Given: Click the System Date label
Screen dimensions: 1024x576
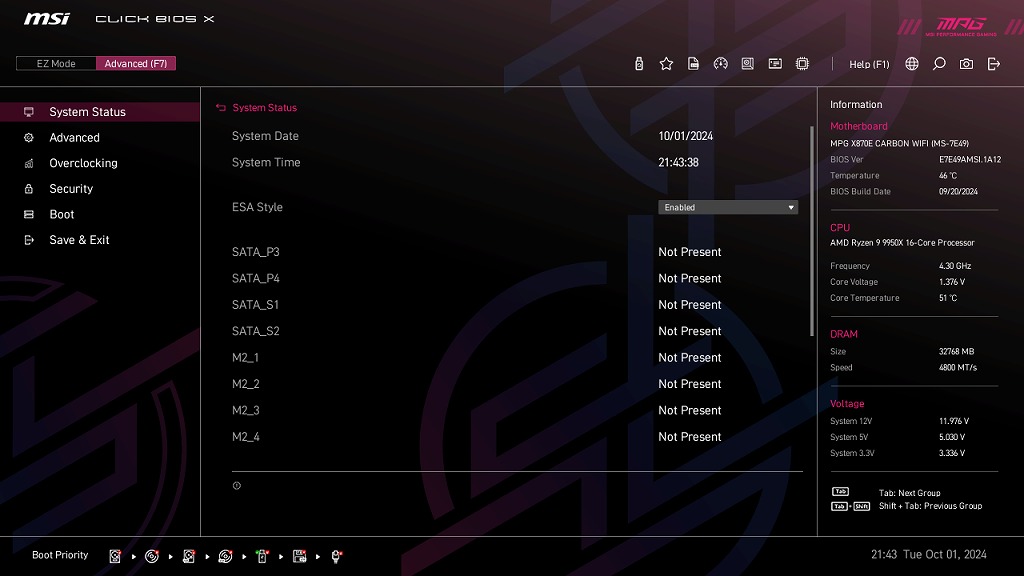Looking at the screenshot, I should point(265,136).
